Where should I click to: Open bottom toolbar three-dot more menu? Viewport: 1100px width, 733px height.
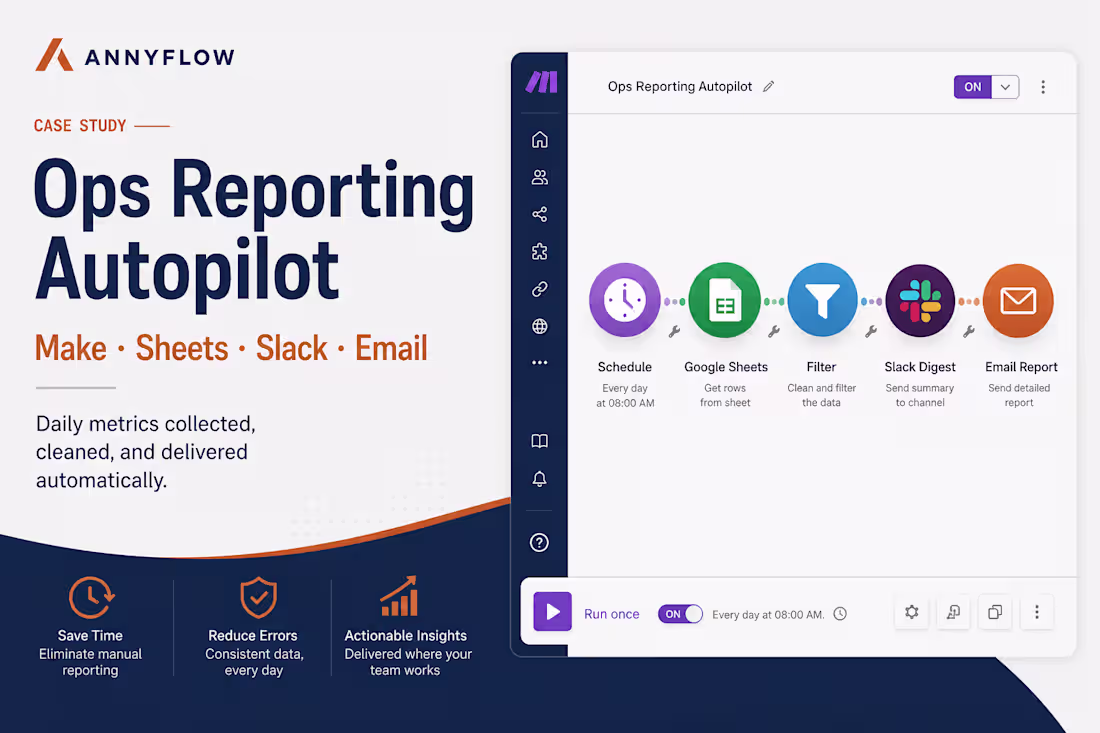[x=1037, y=612]
